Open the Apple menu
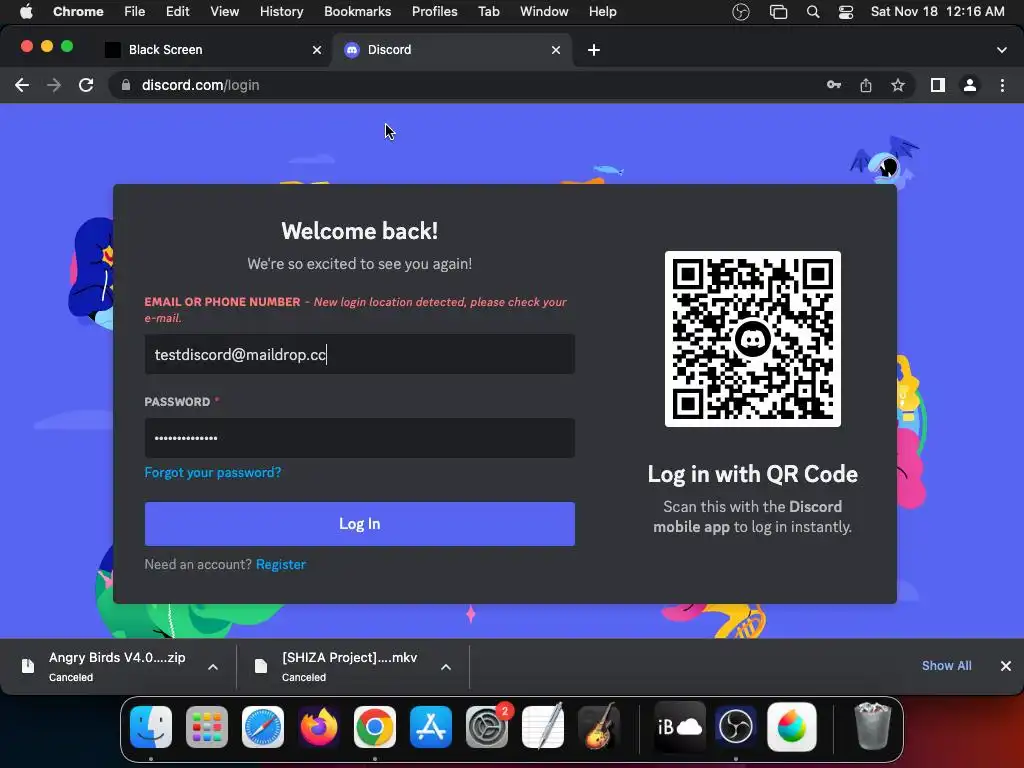The width and height of the screenshot is (1024, 768). pyautogui.click(x=26, y=12)
